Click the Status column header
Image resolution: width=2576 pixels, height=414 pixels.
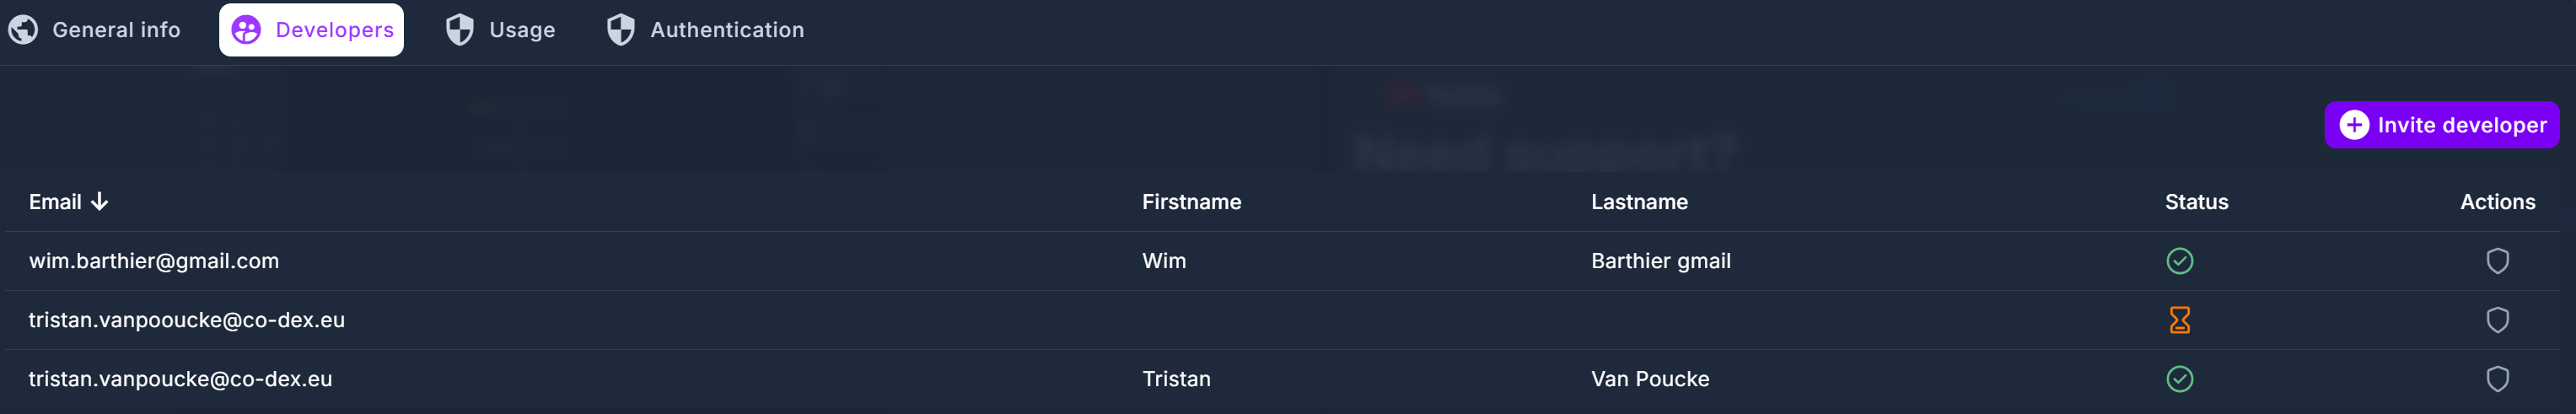2196,202
